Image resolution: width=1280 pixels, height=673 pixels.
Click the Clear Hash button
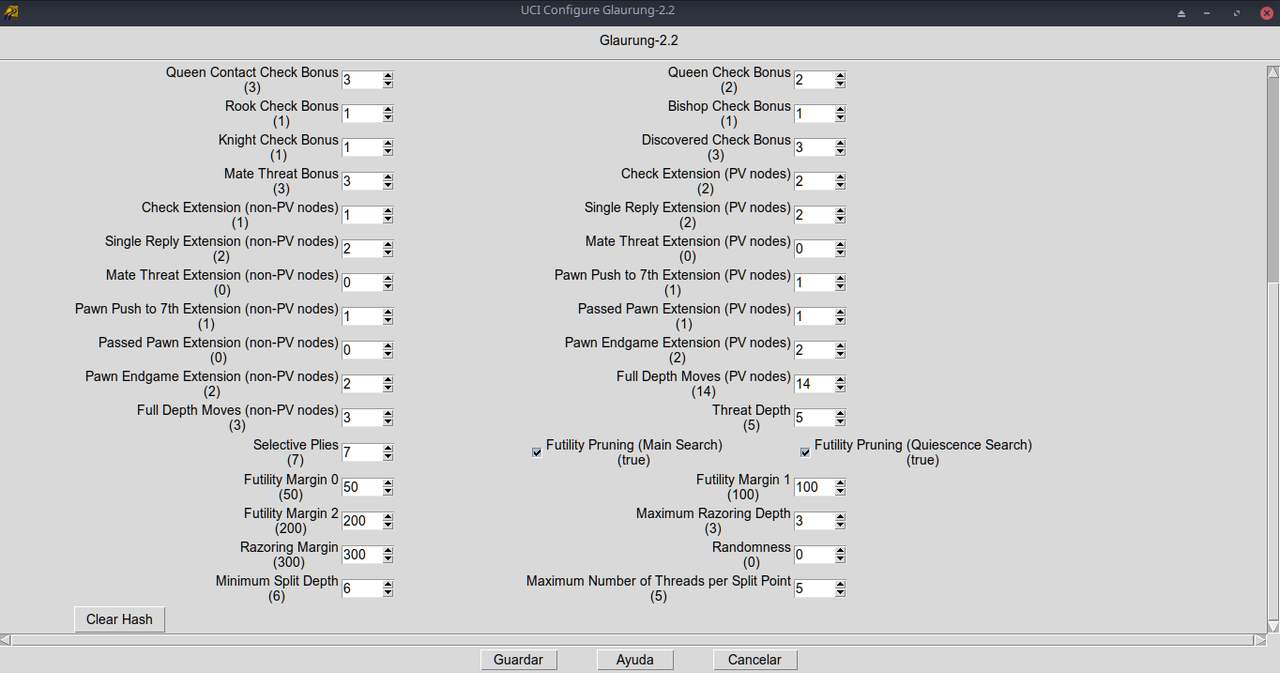119,619
